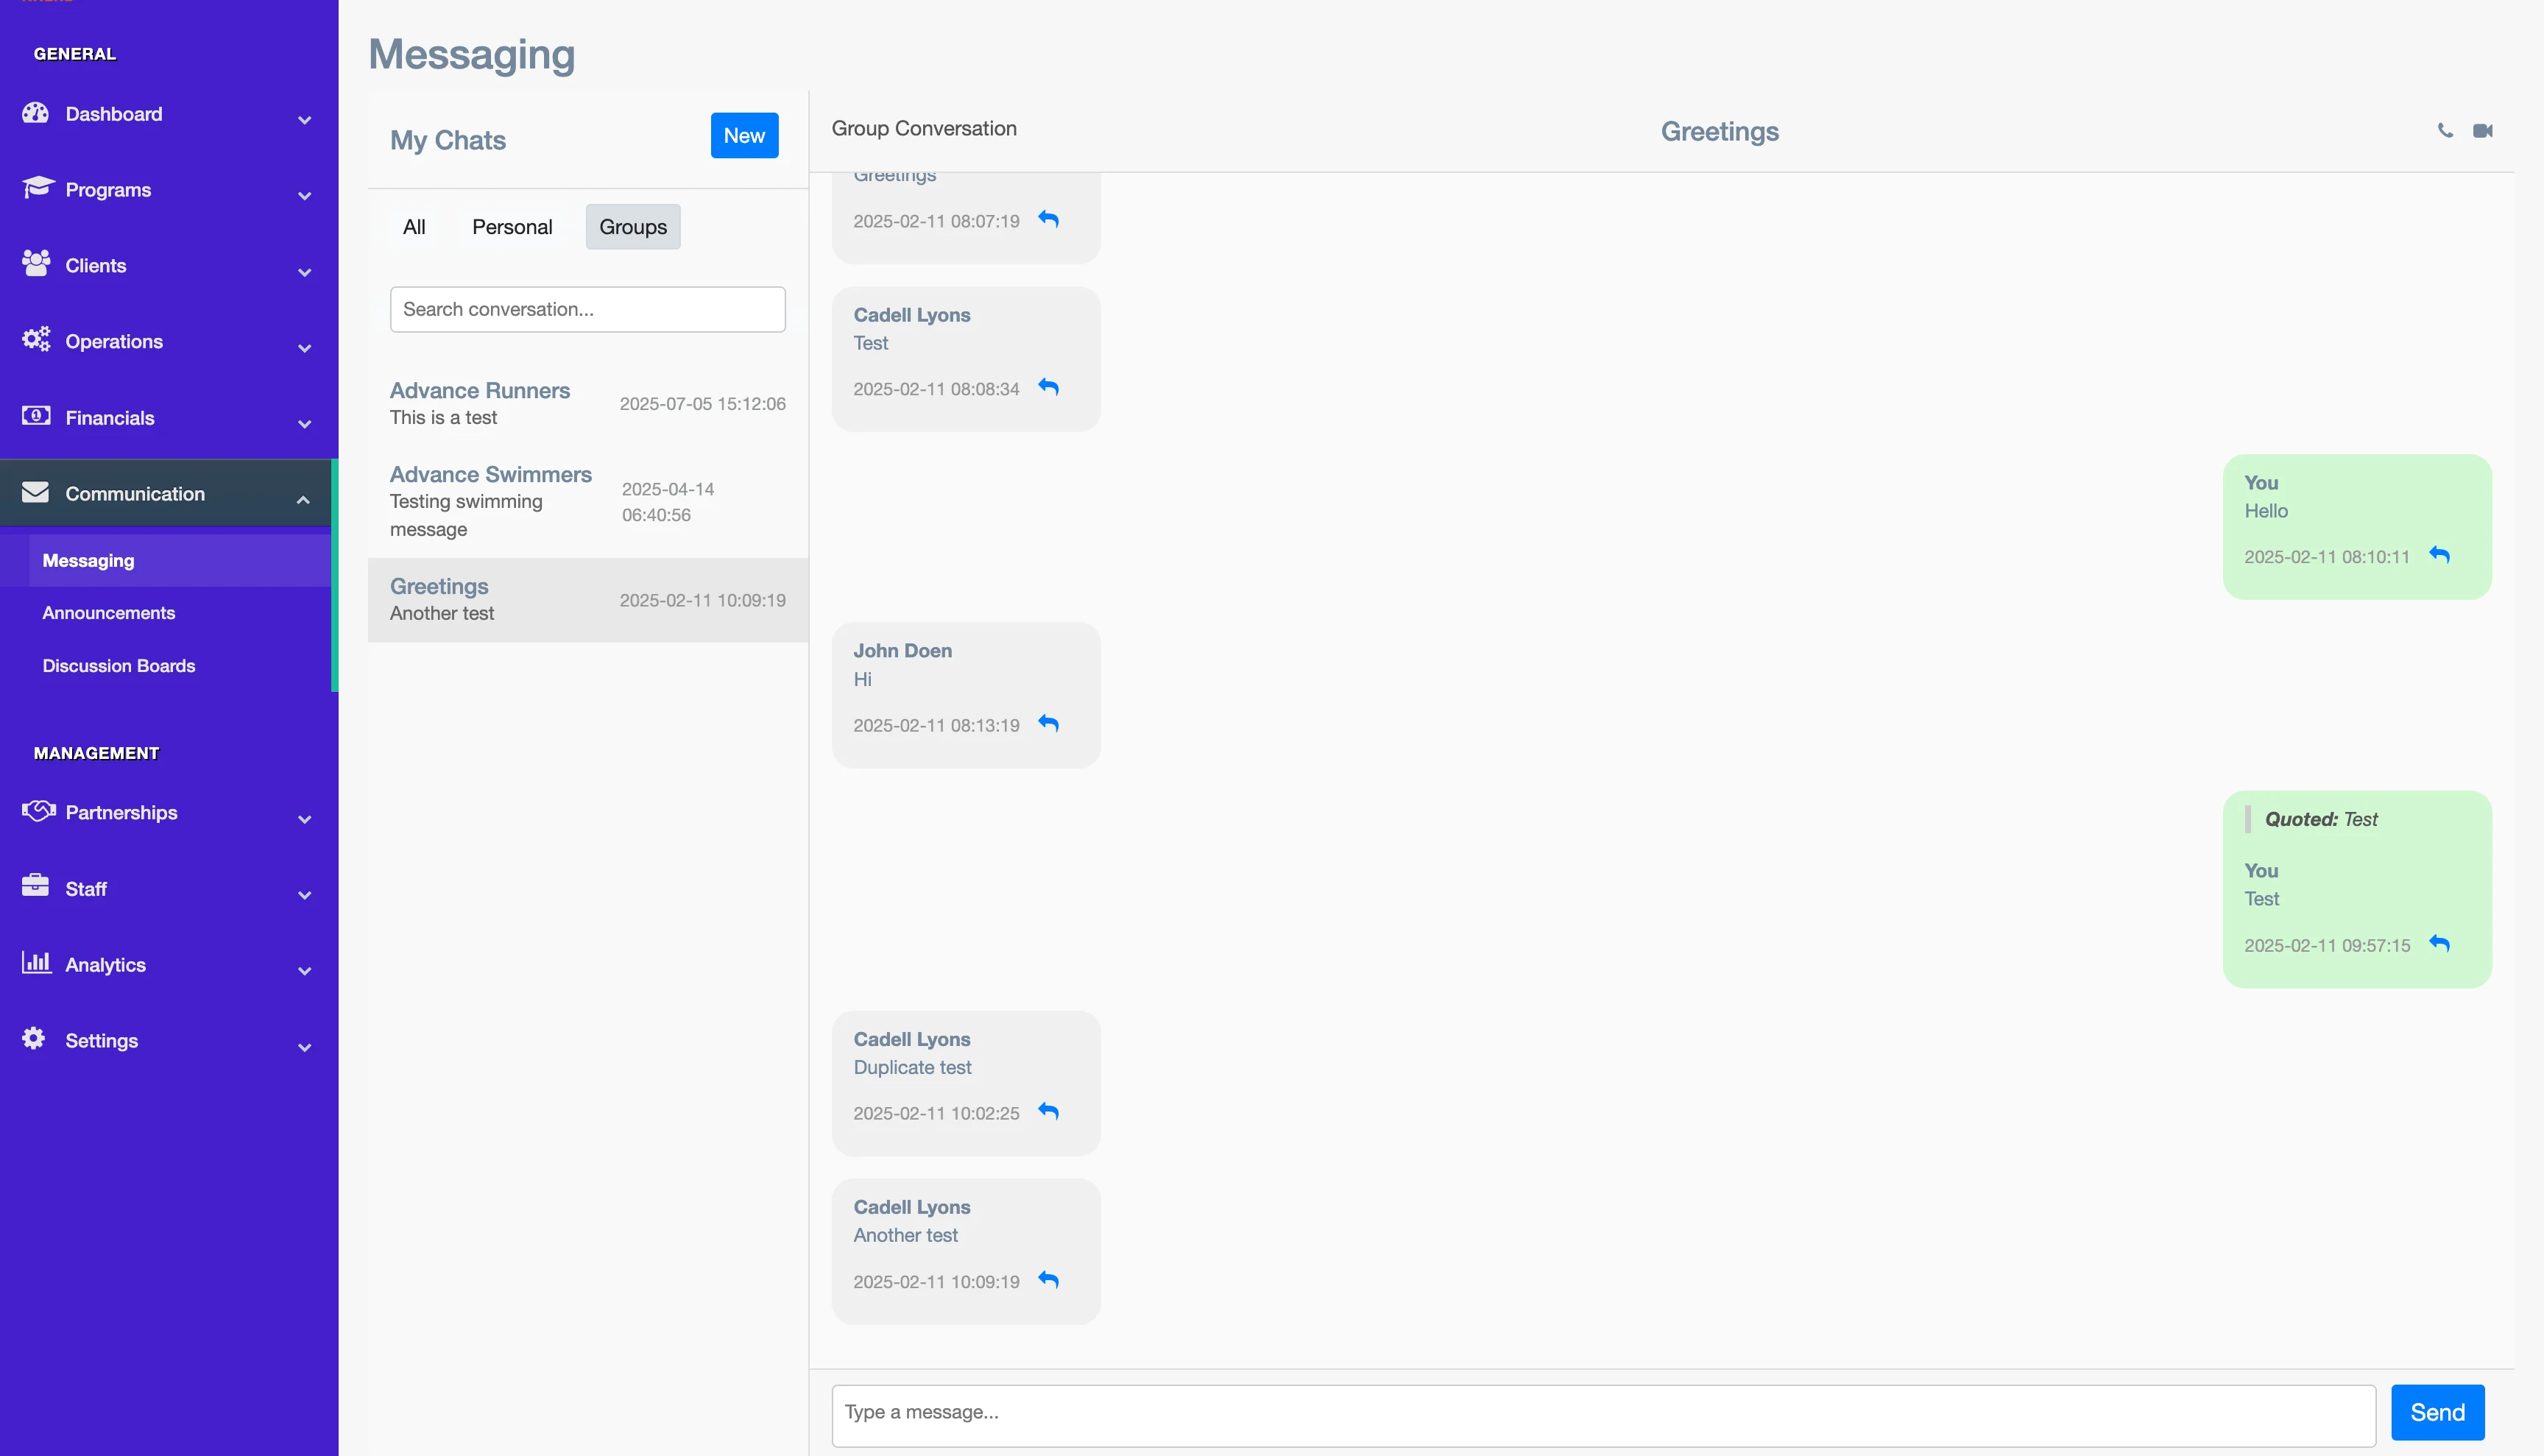Image resolution: width=2544 pixels, height=1456 pixels.
Task: Reply to Cadell Lyons' Another test message
Action: (1048, 1279)
